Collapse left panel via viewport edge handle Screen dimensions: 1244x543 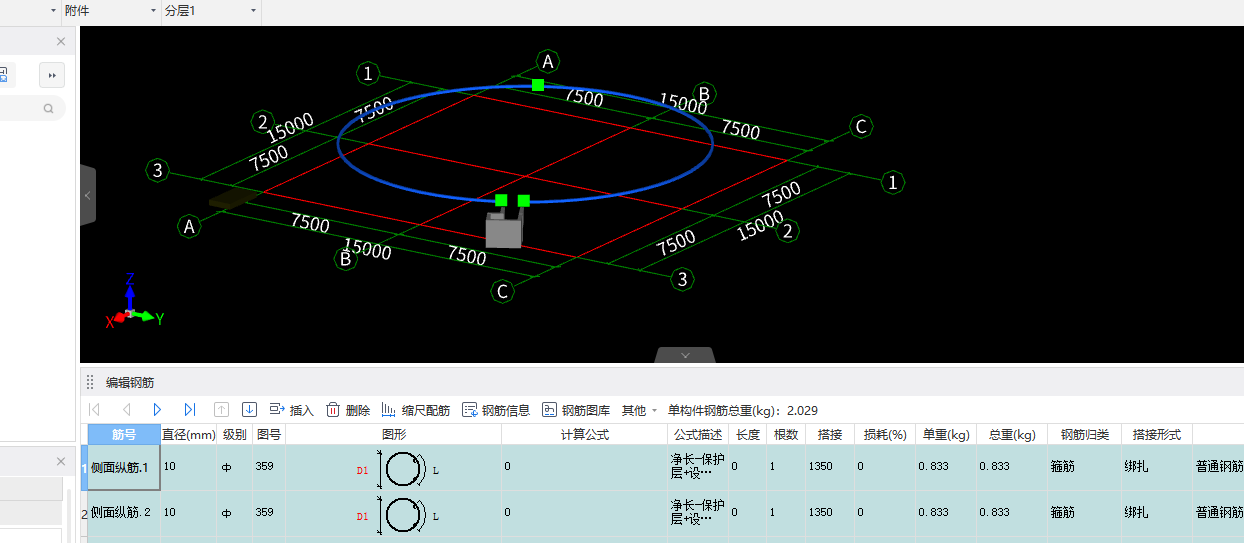(88, 195)
